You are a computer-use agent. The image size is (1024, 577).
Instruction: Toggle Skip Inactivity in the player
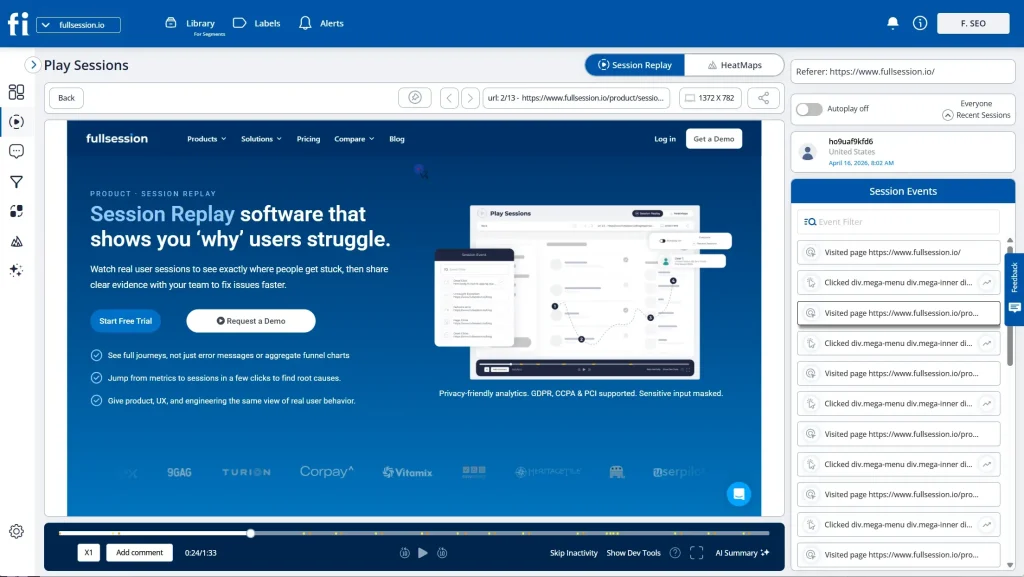click(x=573, y=553)
